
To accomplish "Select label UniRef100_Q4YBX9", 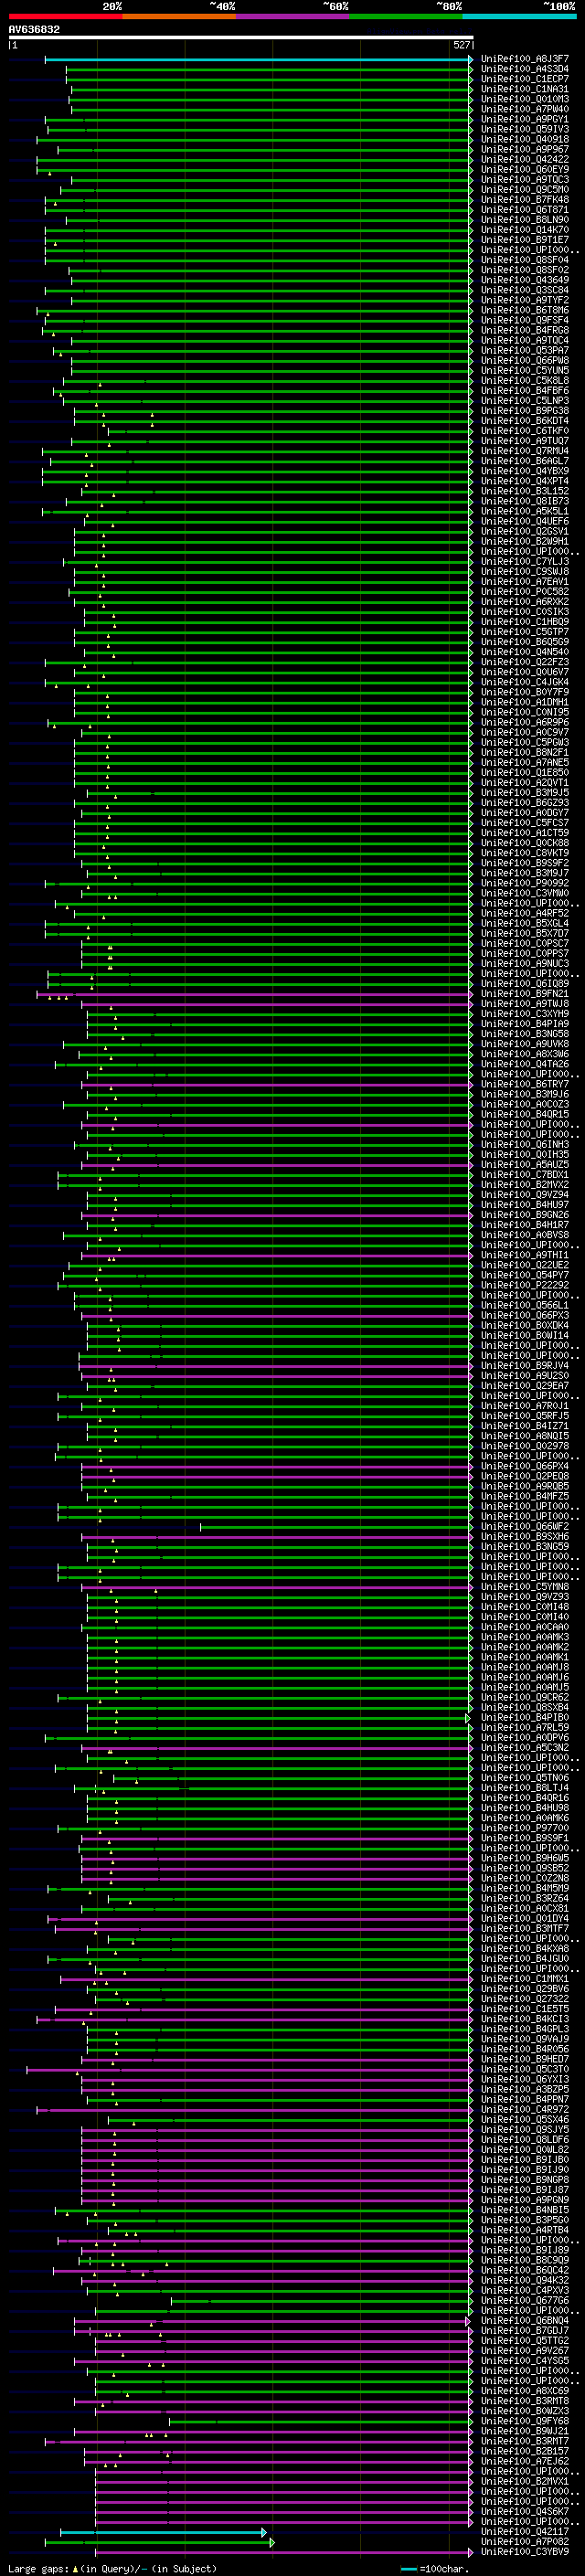I will (524, 471).
